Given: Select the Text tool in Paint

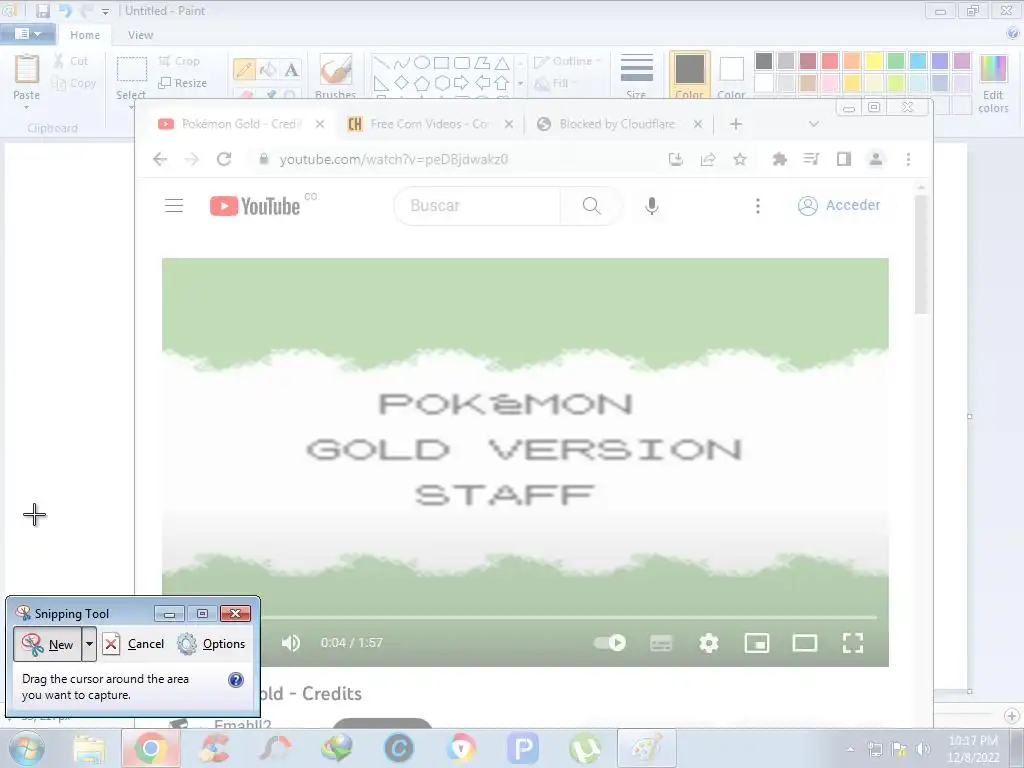Looking at the screenshot, I should [x=291, y=69].
